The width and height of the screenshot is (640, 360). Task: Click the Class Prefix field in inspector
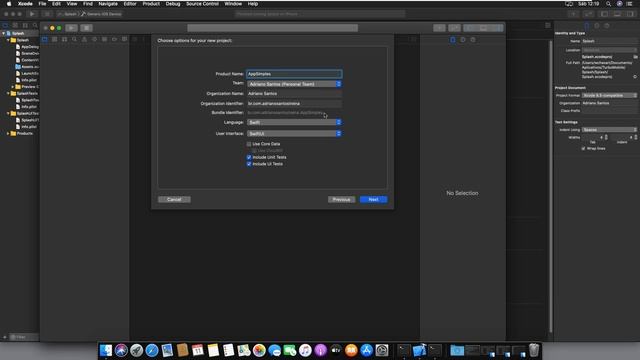[609, 111]
